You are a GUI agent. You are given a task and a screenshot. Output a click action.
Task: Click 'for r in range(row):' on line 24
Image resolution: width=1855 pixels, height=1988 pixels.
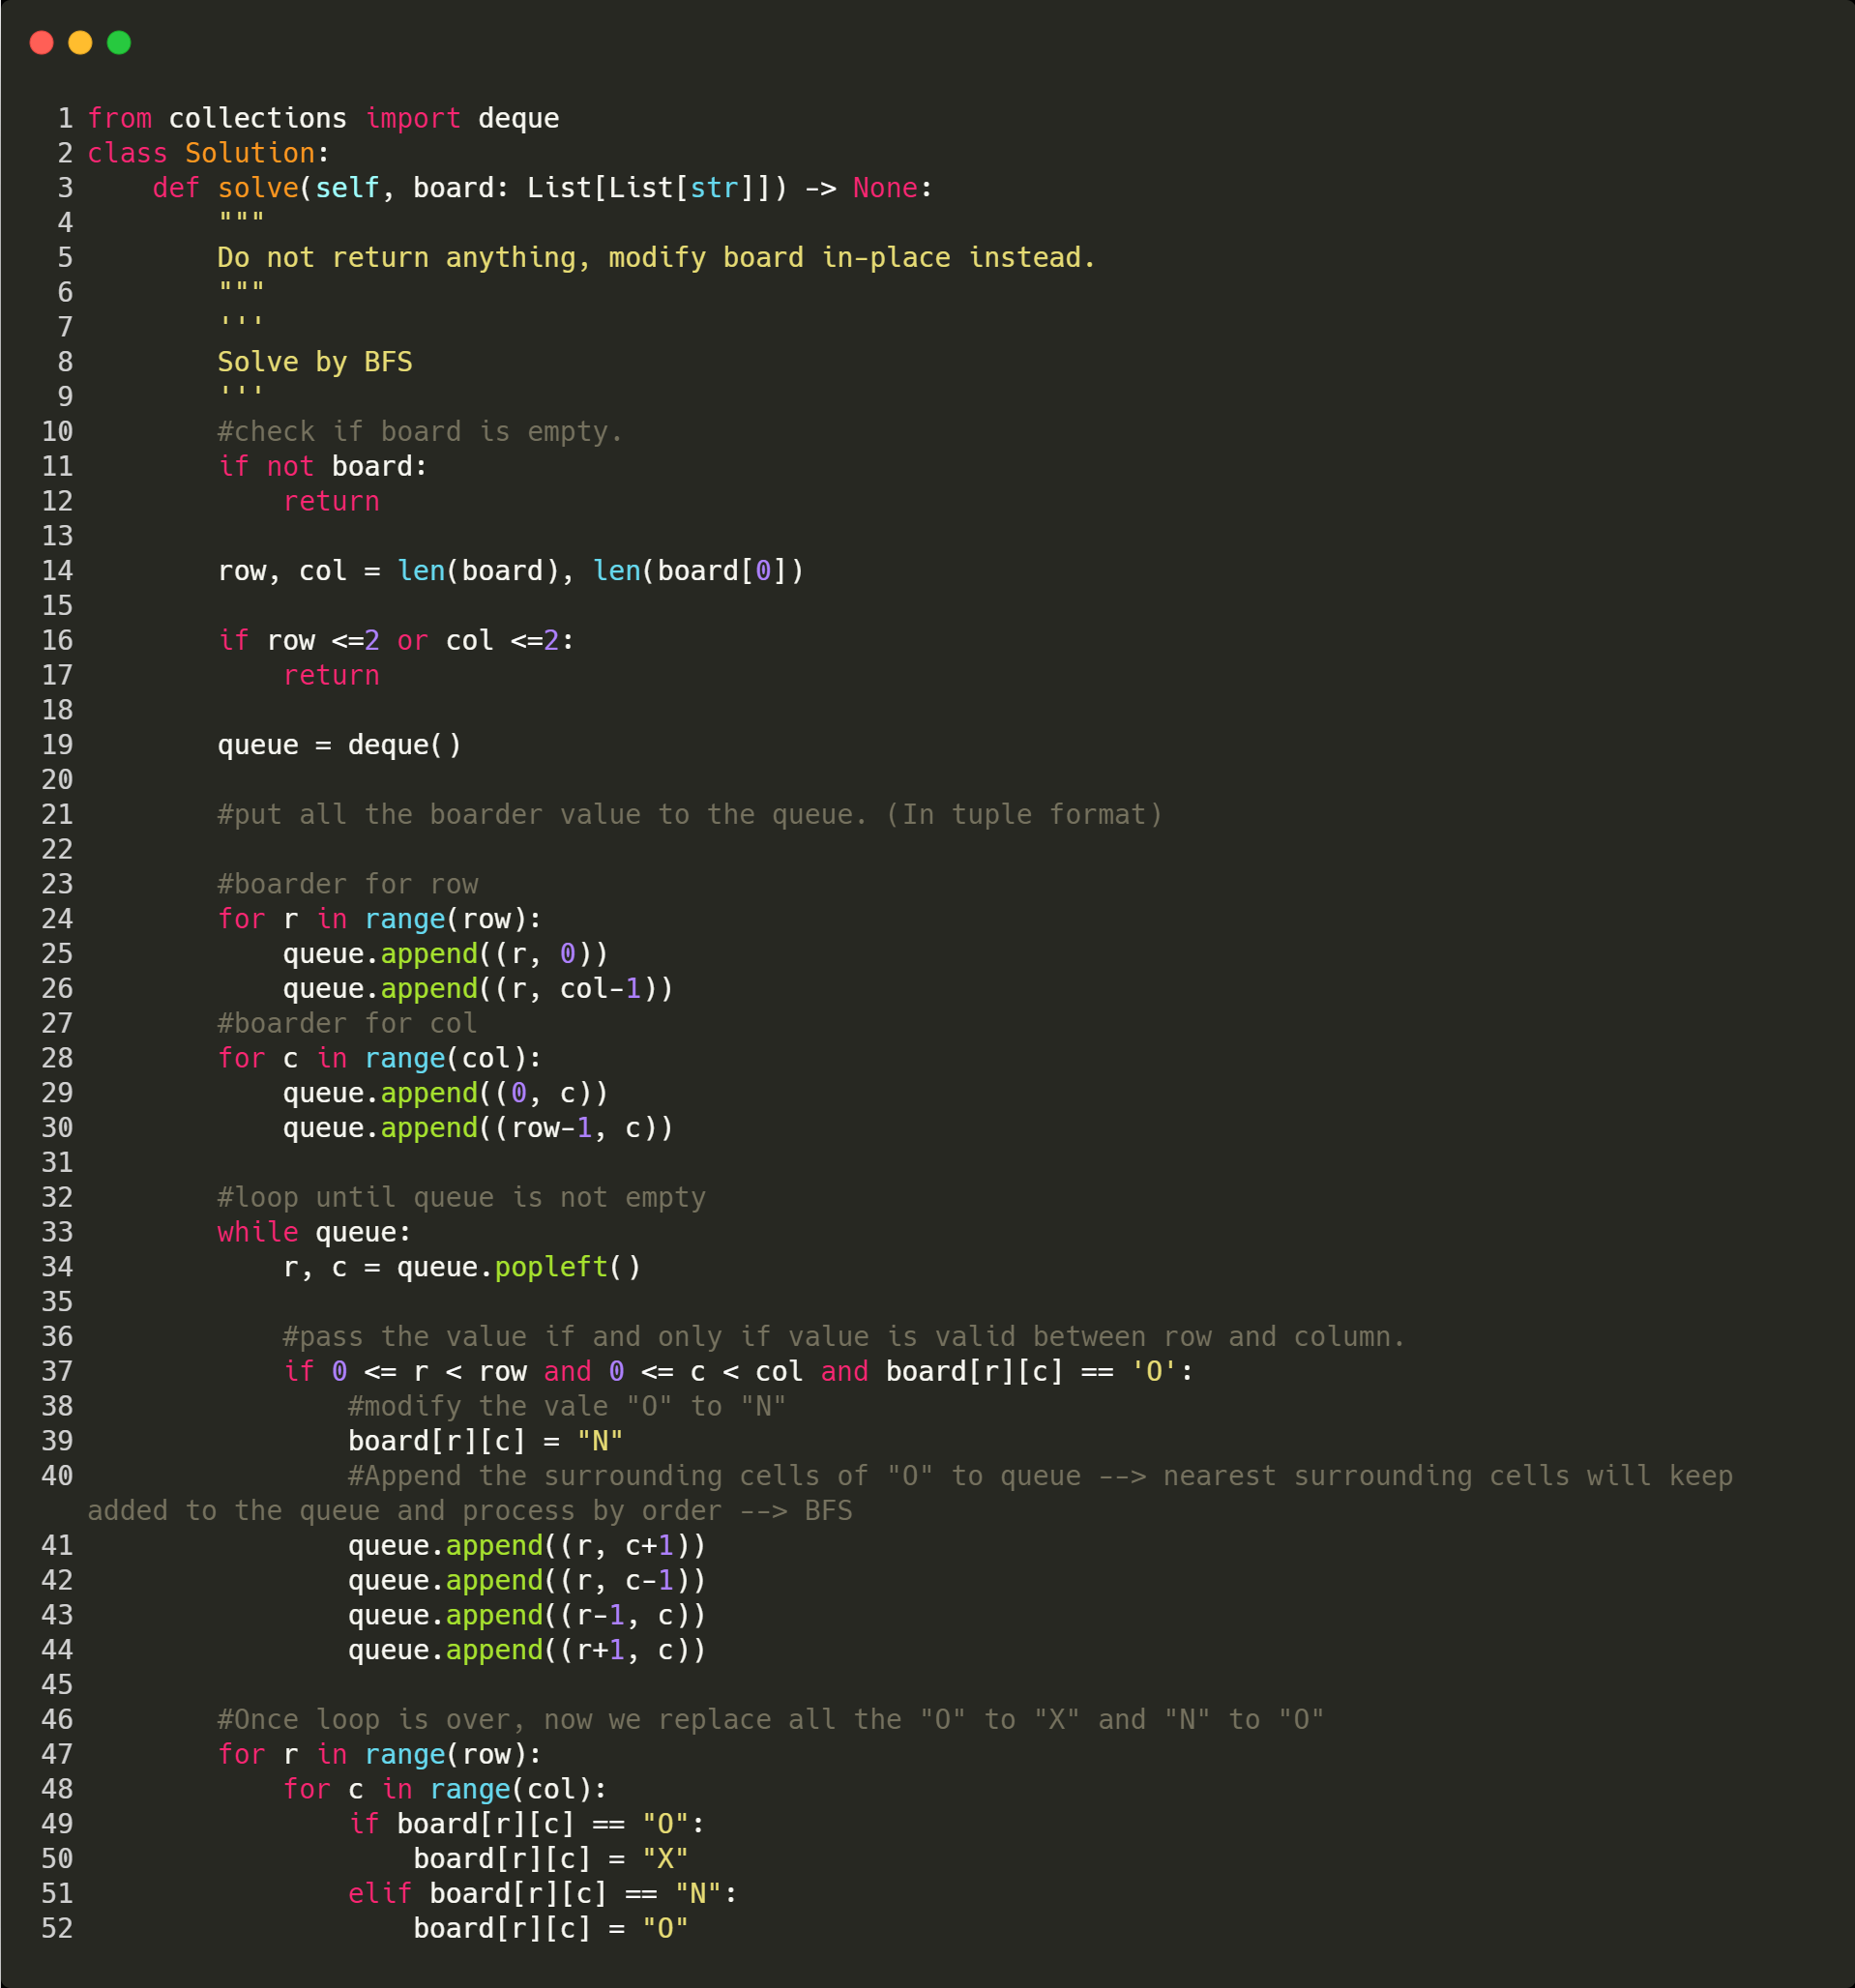click(x=380, y=919)
